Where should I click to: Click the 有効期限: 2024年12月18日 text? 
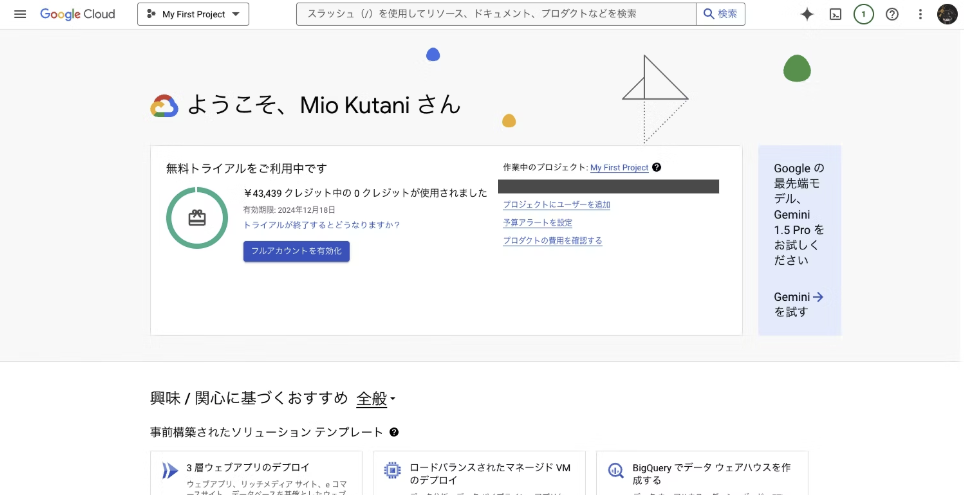click(289, 210)
